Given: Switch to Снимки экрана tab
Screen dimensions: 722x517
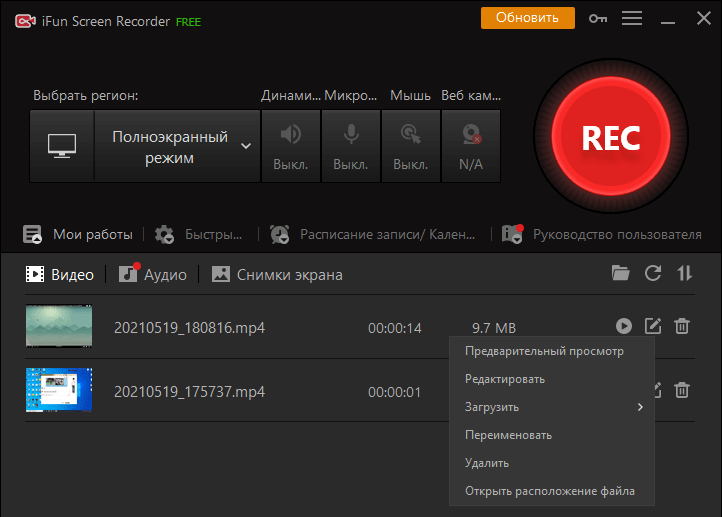Looking at the screenshot, I should tap(277, 274).
